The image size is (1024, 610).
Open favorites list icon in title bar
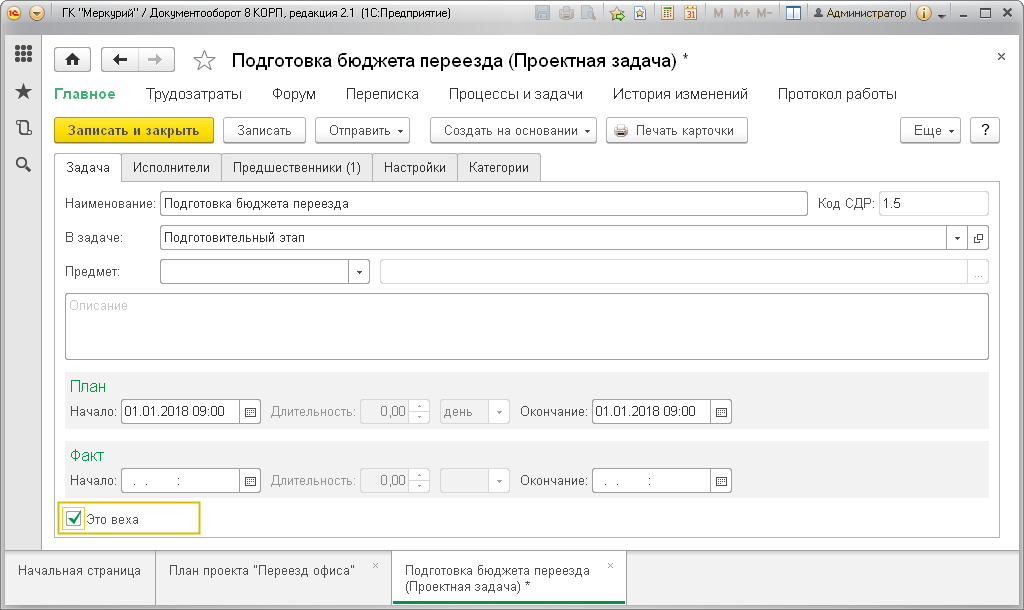tap(640, 13)
